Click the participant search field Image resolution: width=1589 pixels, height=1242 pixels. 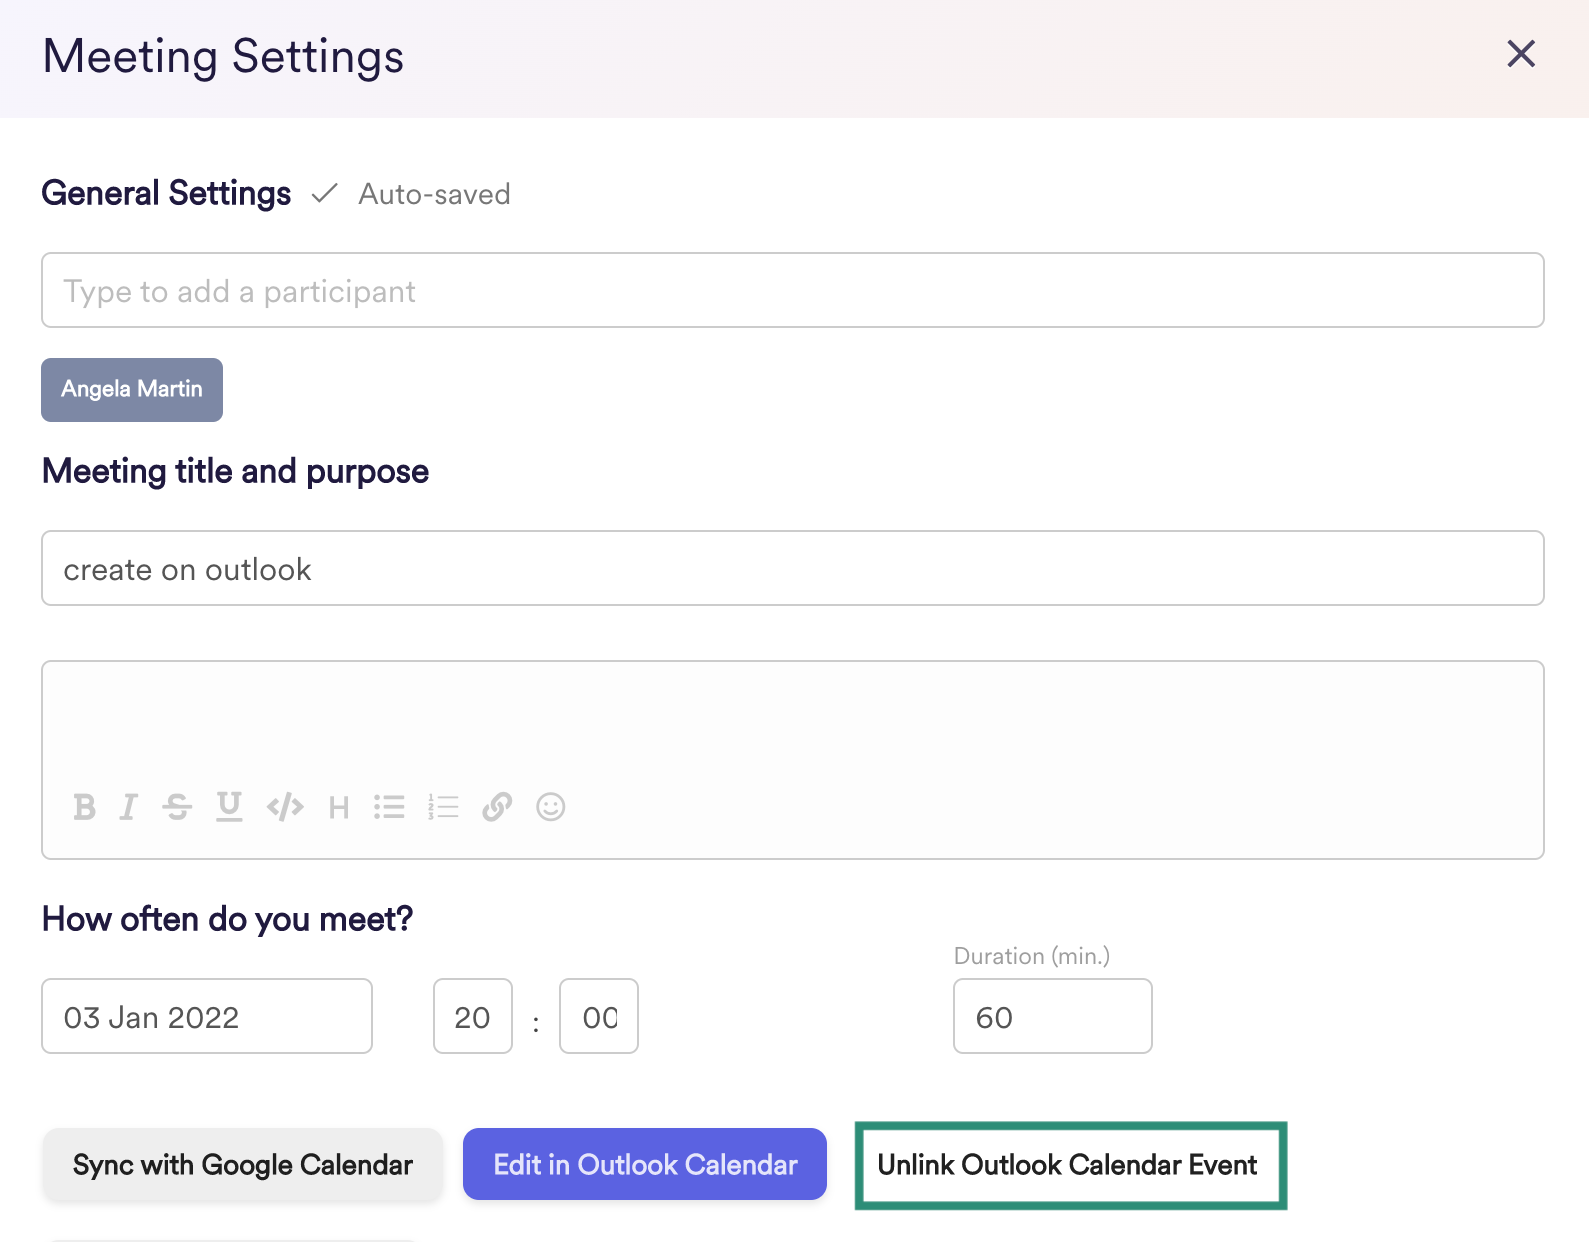[x=792, y=291]
